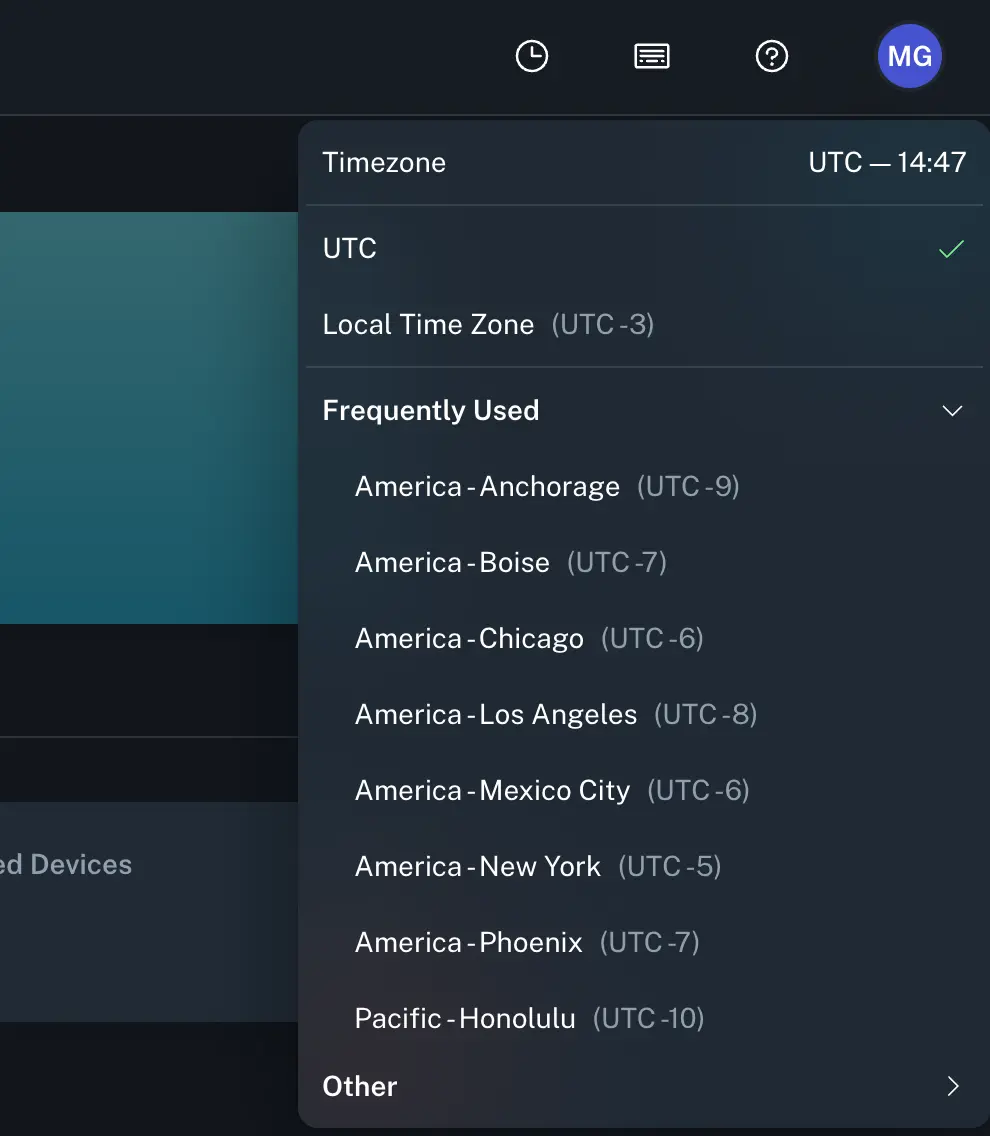Click the chevron next to Frequently Used

tap(951, 410)
